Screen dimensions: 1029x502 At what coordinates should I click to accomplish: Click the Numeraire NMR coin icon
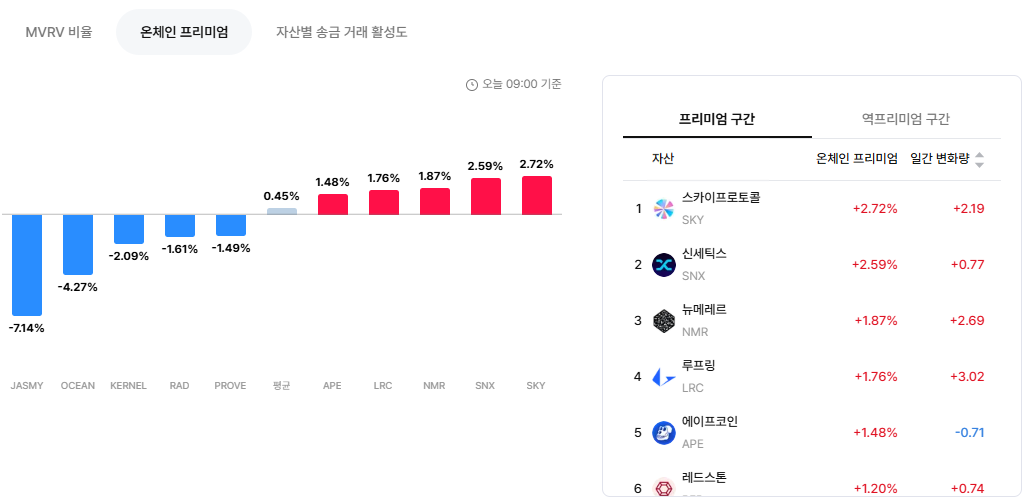(663, 321)
